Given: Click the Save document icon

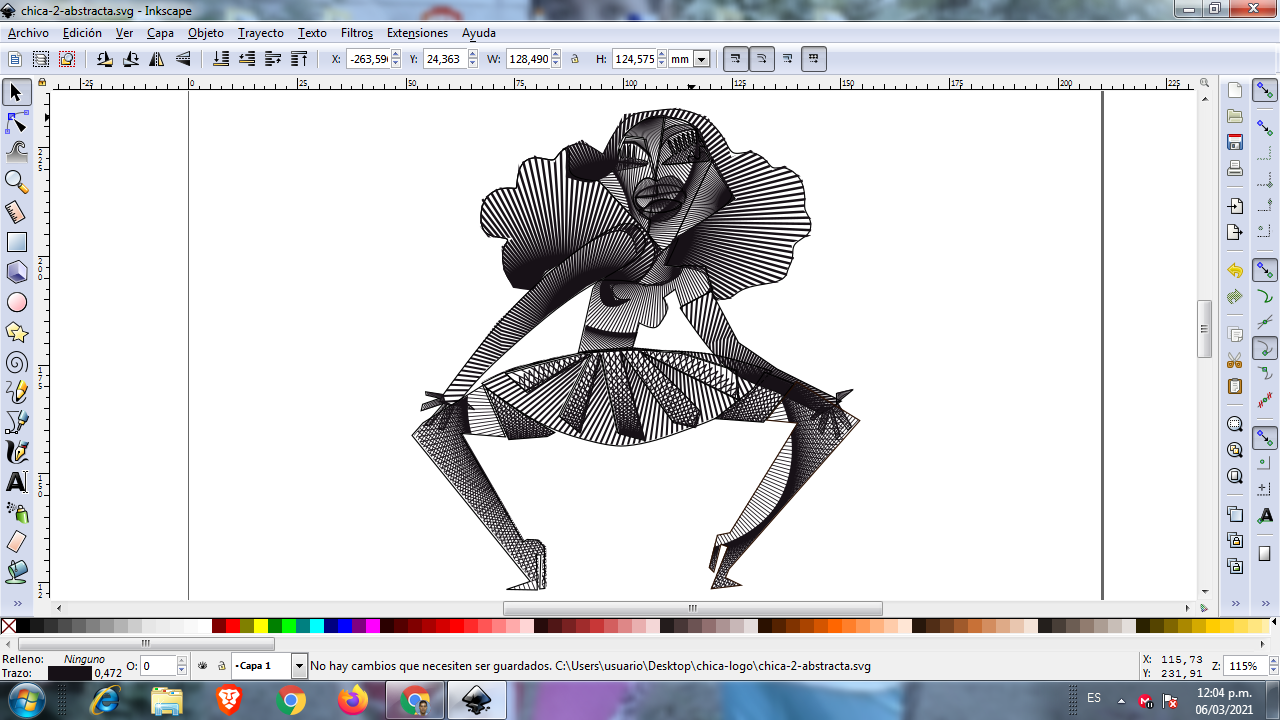Looking at the screenshot, I should tap(1235, 142).
